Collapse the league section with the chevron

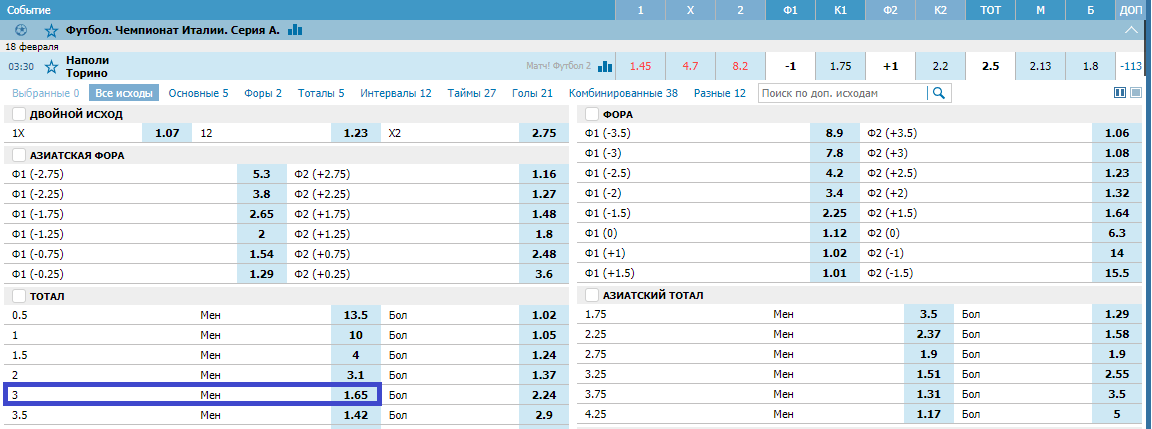tap(1132, 31)
